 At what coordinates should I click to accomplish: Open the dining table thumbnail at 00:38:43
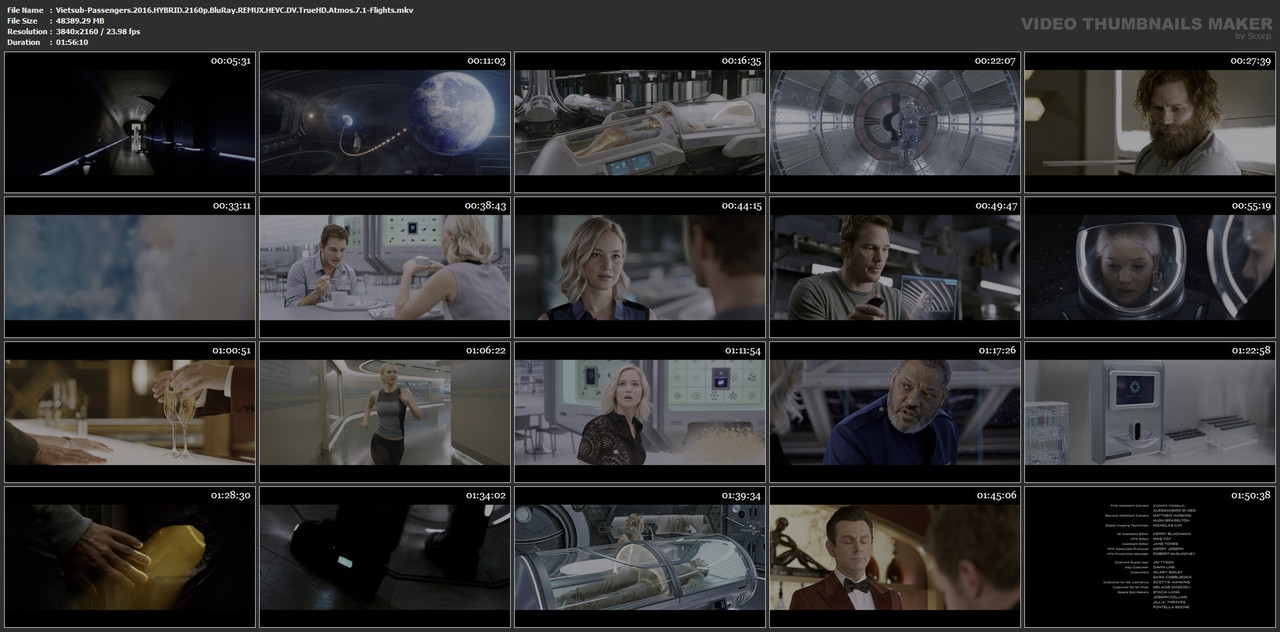coord(385,267)
